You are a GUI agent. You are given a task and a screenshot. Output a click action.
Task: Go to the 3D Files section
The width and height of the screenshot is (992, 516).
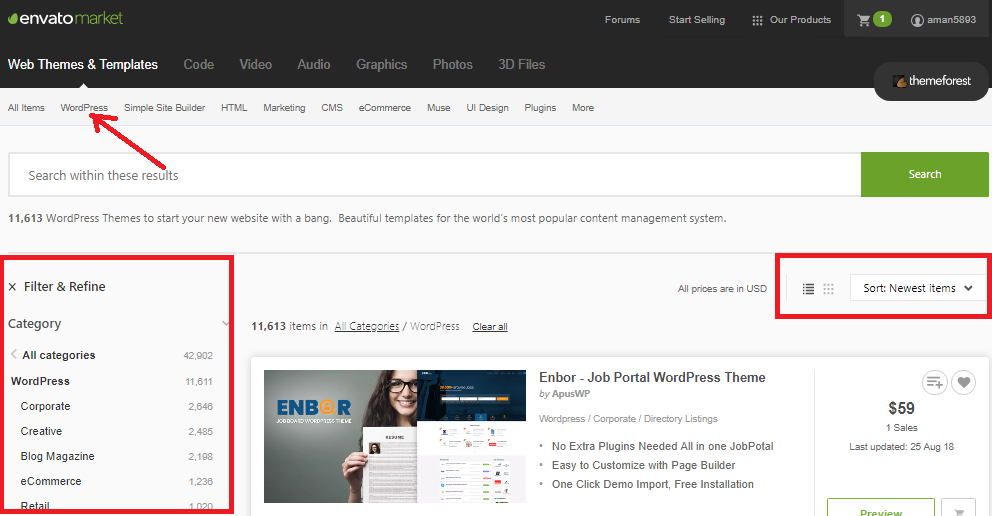[x=521, y=64]
